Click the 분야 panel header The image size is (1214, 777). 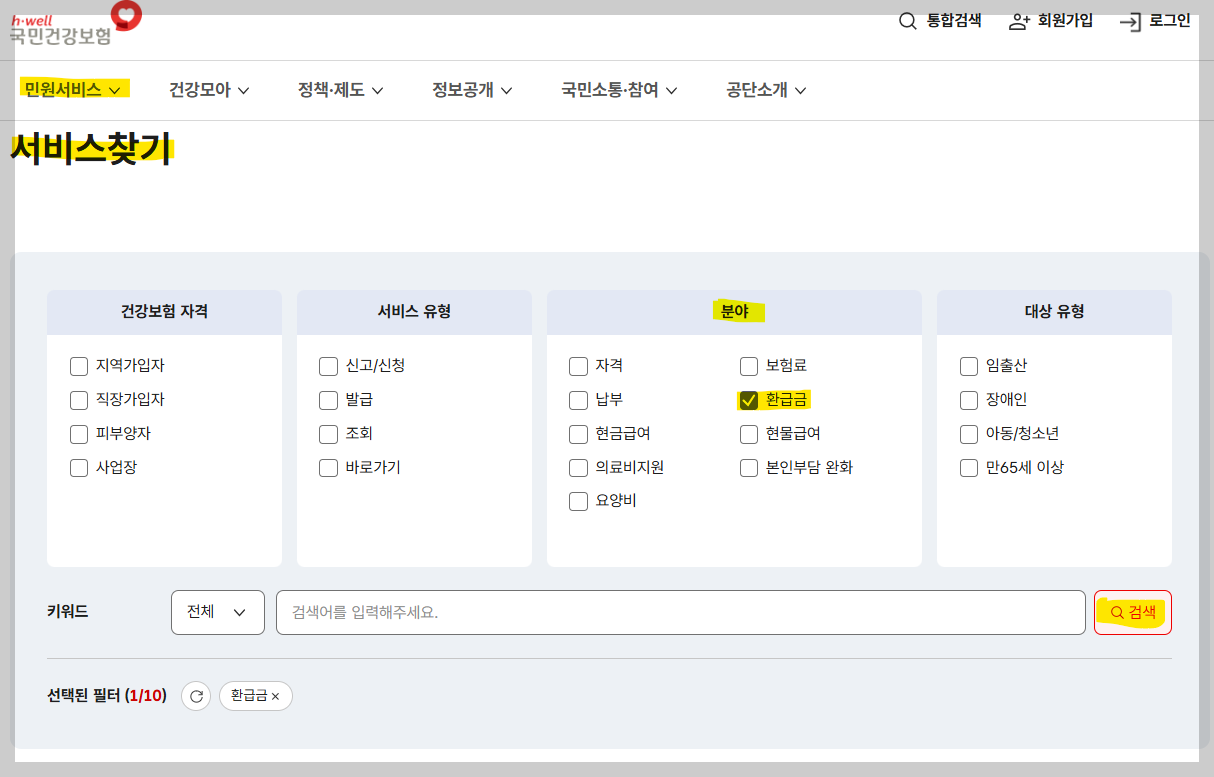(734, 312)
